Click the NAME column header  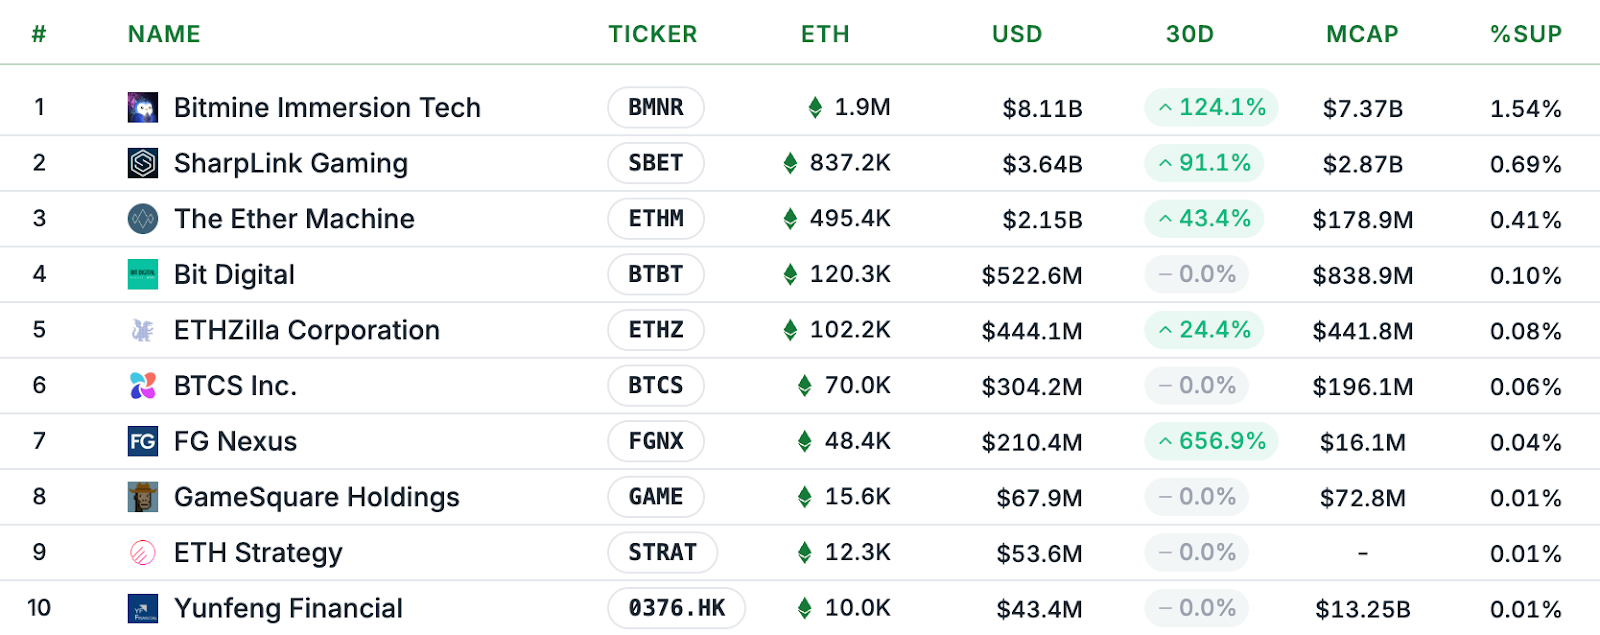[163, 33]
